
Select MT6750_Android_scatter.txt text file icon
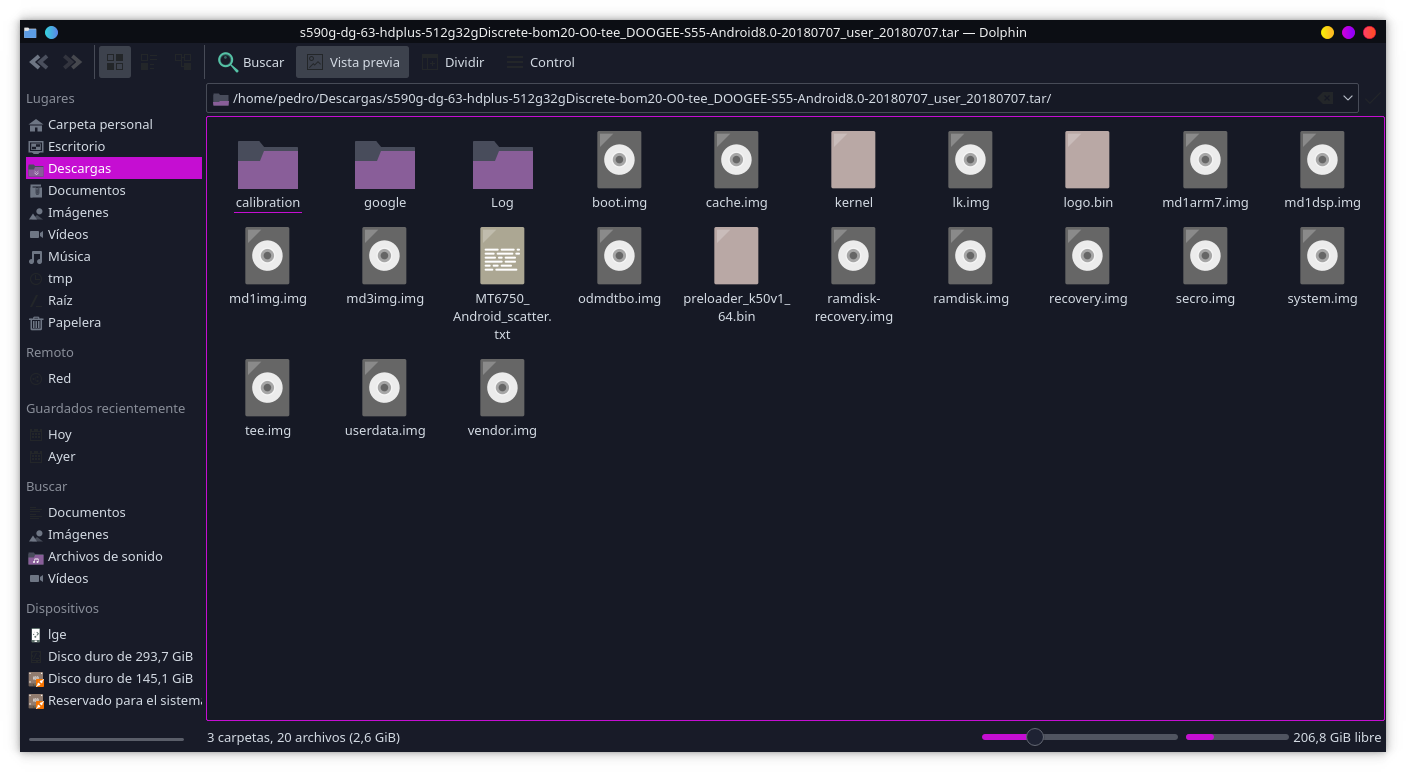(x=502, y=256)
